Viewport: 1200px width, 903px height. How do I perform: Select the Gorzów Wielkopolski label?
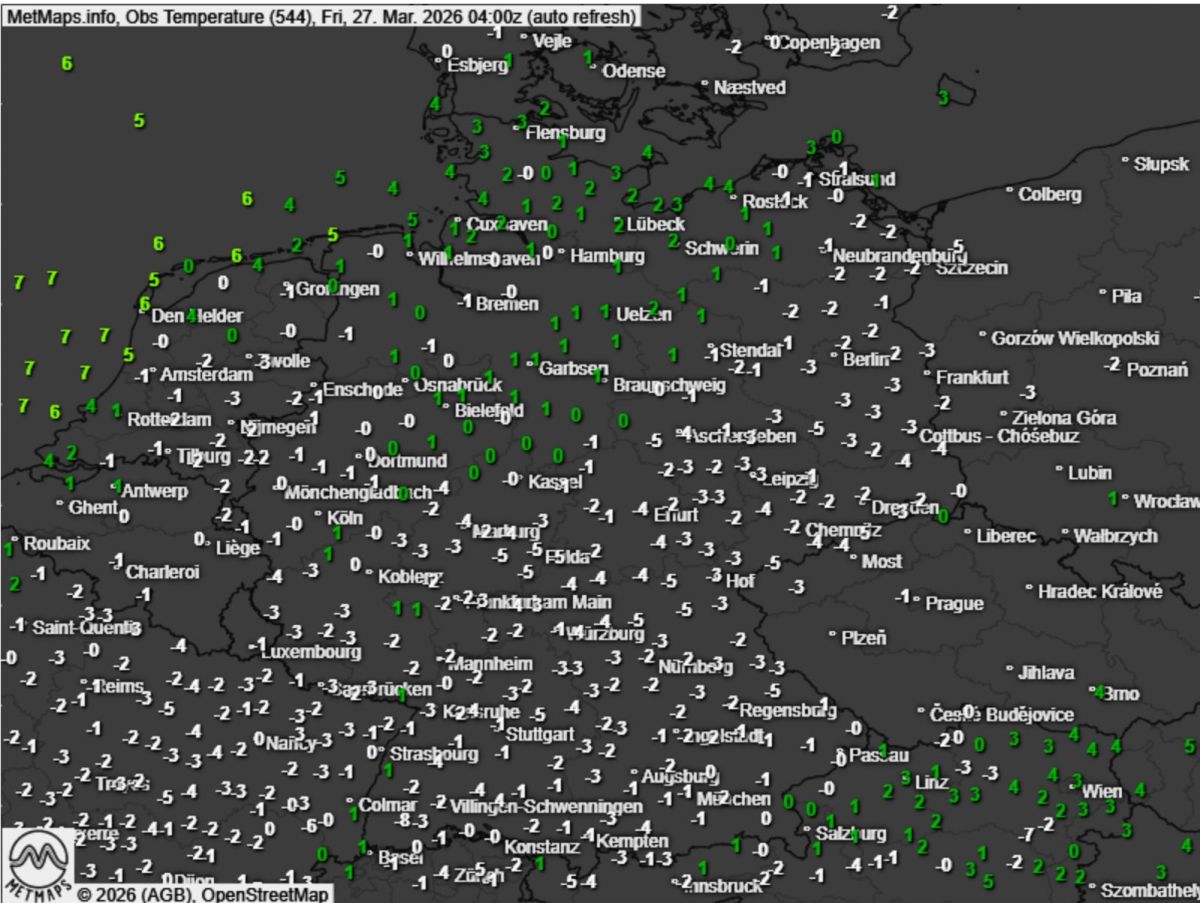pyautogui.click(x=1075, y=339)
